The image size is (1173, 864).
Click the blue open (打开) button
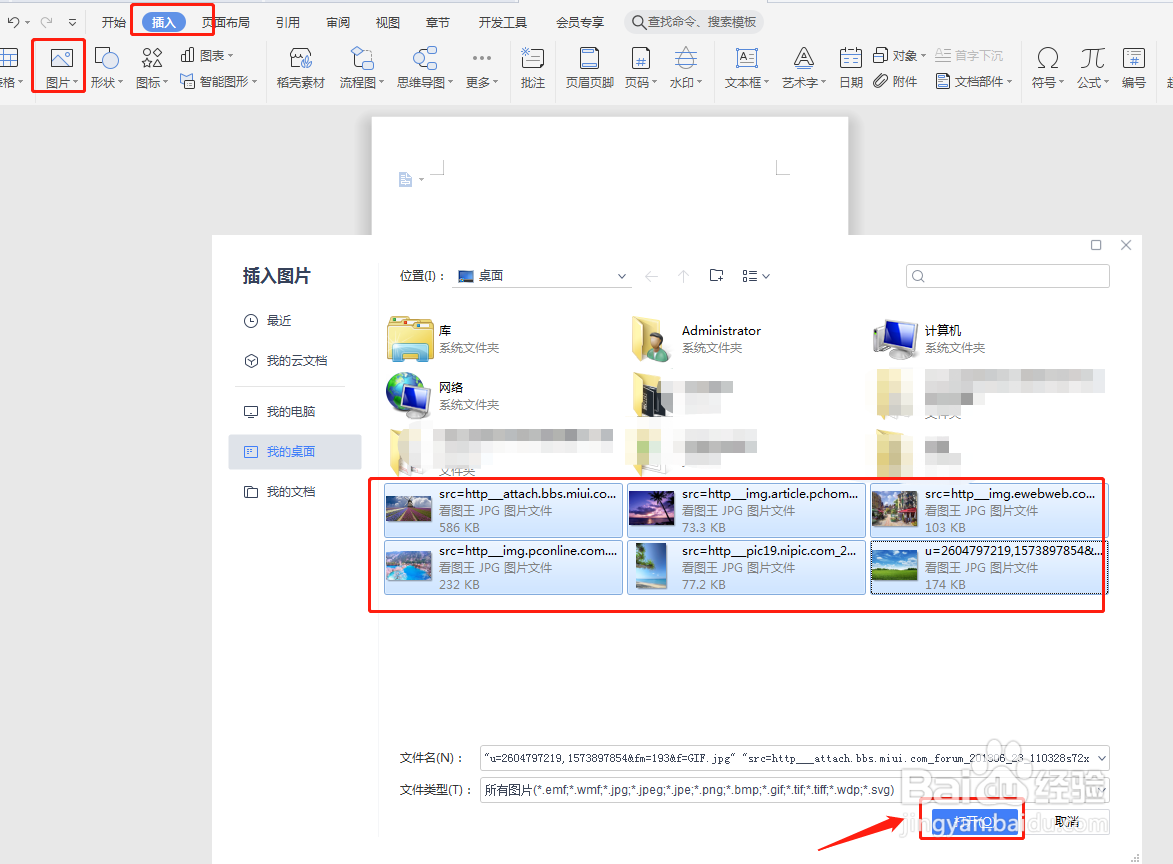(x=974, y=821)
